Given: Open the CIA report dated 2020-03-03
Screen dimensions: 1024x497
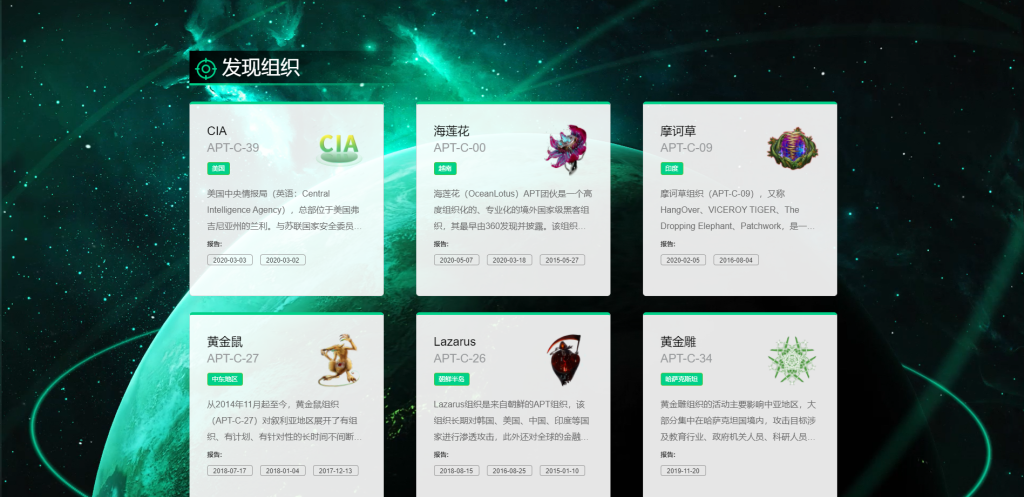Looking at the screenshot, I should 230,260.
